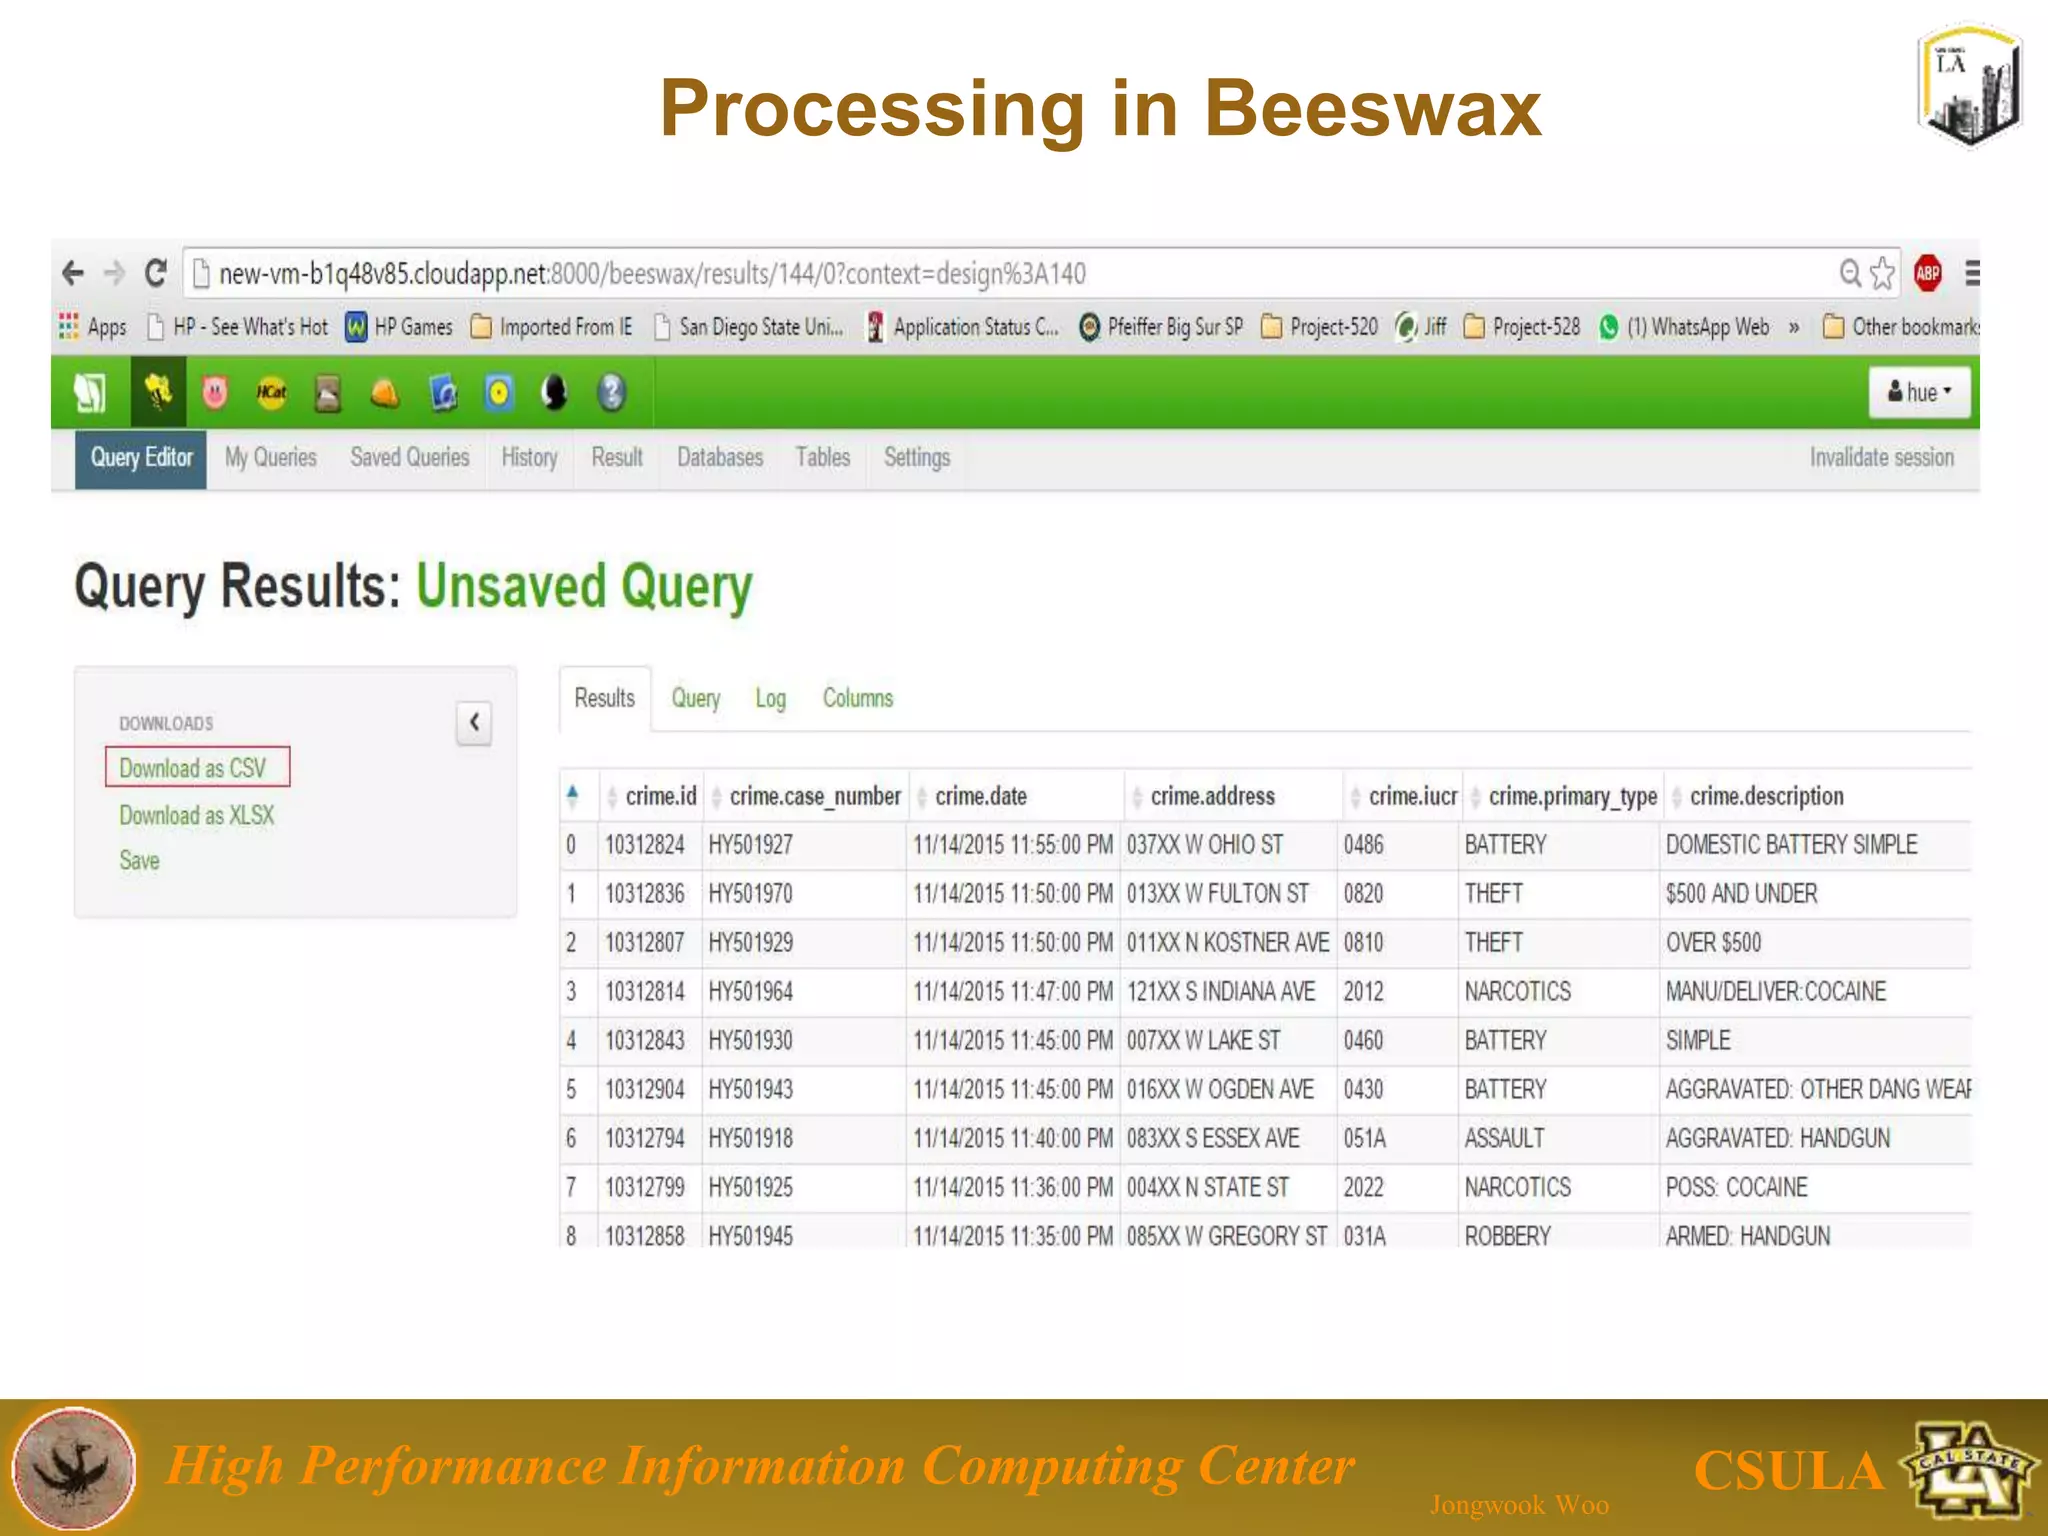The image size is (2048, 1536).
Task: Expand hidden bookmarks with chevron
Action: click(x=1794, y=327)
